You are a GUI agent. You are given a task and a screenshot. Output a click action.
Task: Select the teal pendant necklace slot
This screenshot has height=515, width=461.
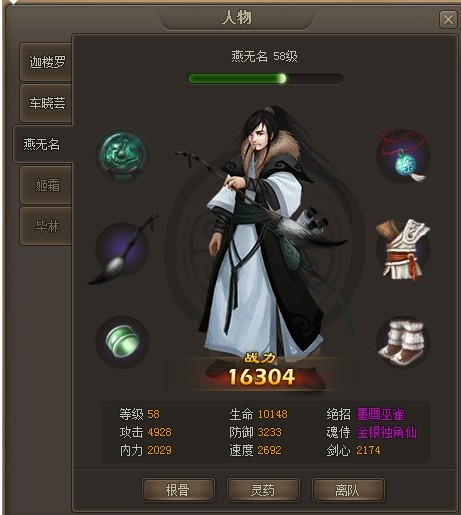(403, 155)
